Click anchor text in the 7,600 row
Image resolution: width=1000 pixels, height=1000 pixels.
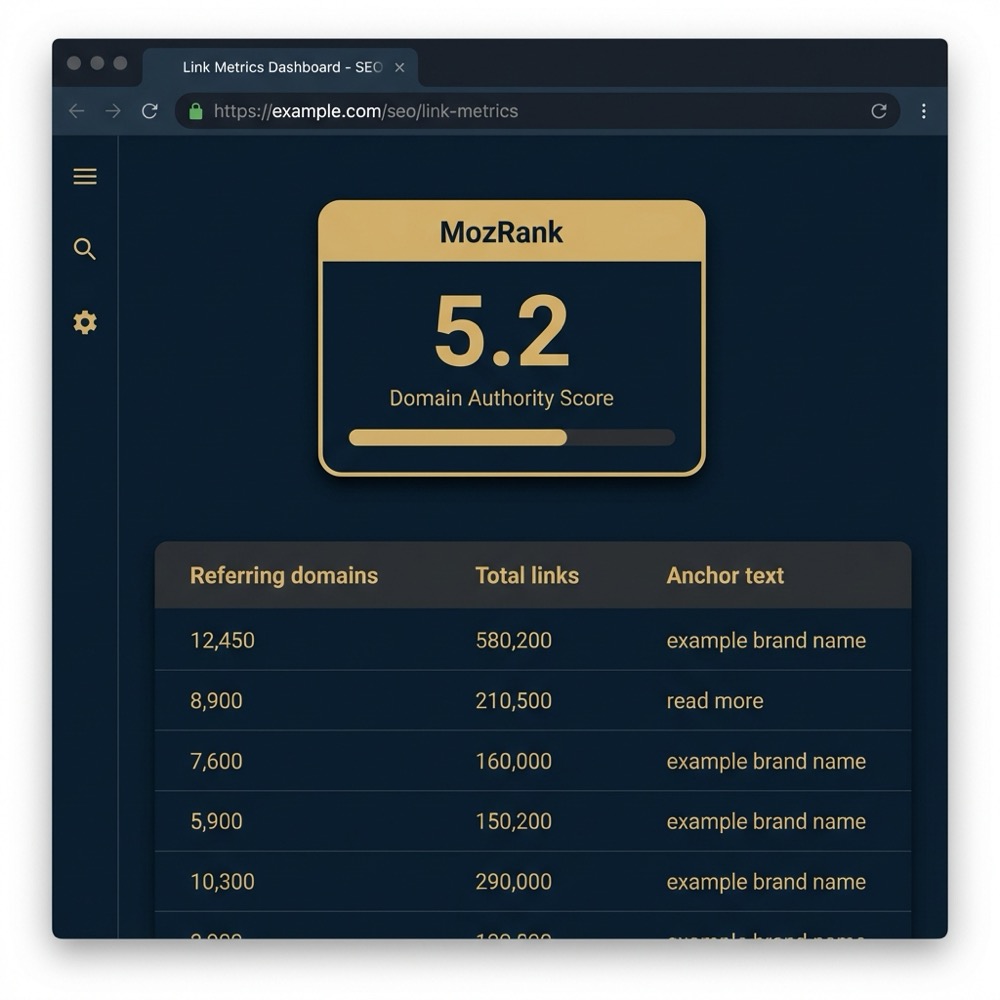pyautogui.click(x=766, y=761)
